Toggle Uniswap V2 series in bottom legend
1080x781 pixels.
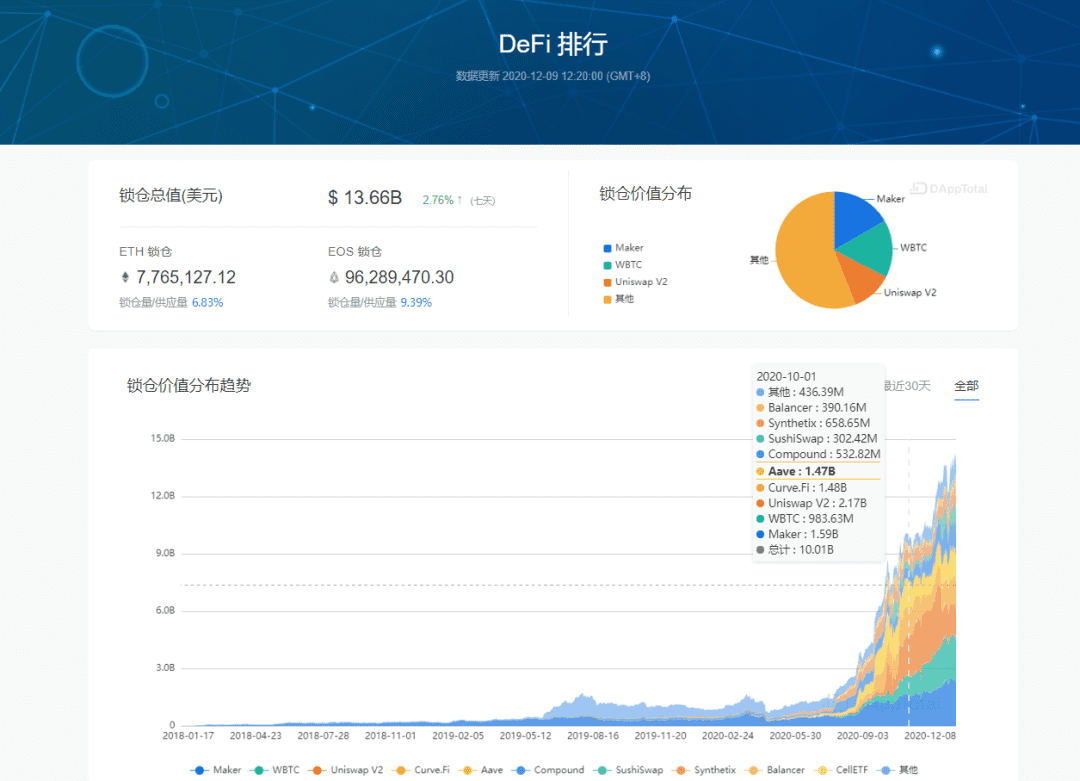coord(345,770)
